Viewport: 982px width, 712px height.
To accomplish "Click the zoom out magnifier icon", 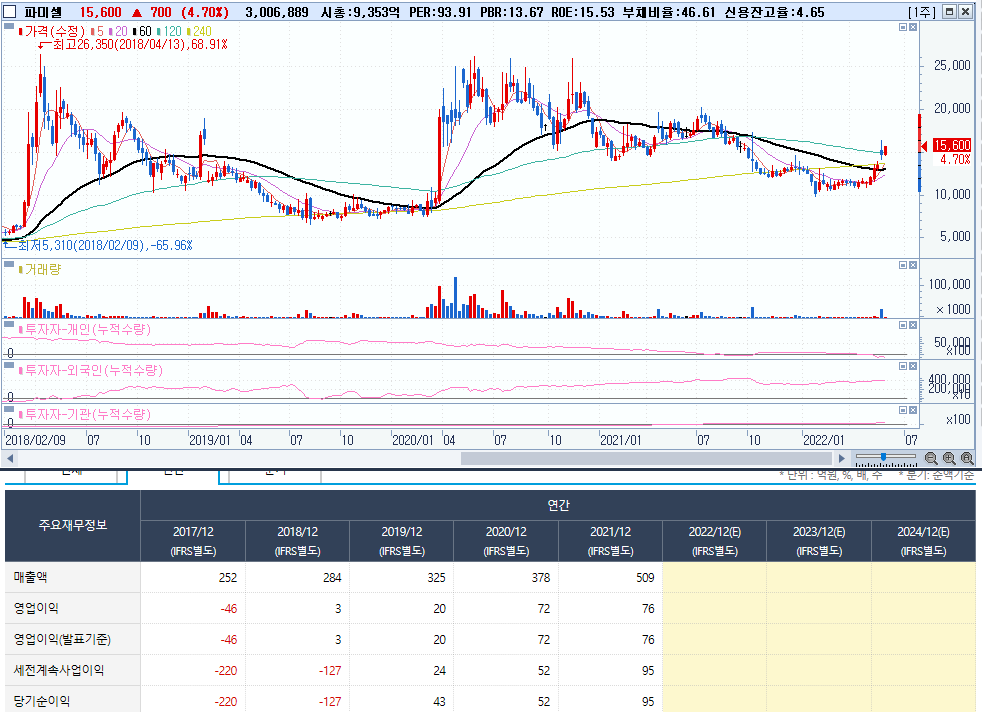I will point(931,458).
